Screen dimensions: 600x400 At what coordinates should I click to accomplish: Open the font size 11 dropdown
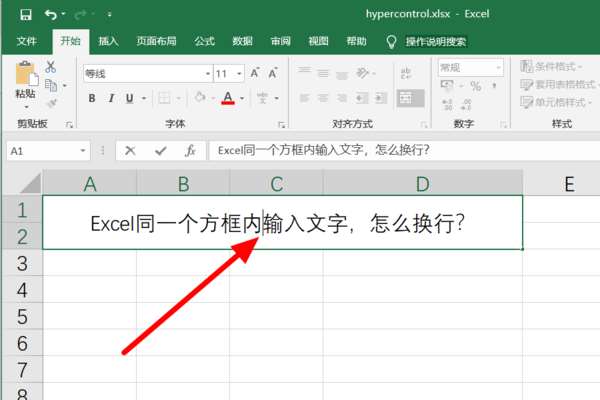pyautogui.click(x=239, y=73)
